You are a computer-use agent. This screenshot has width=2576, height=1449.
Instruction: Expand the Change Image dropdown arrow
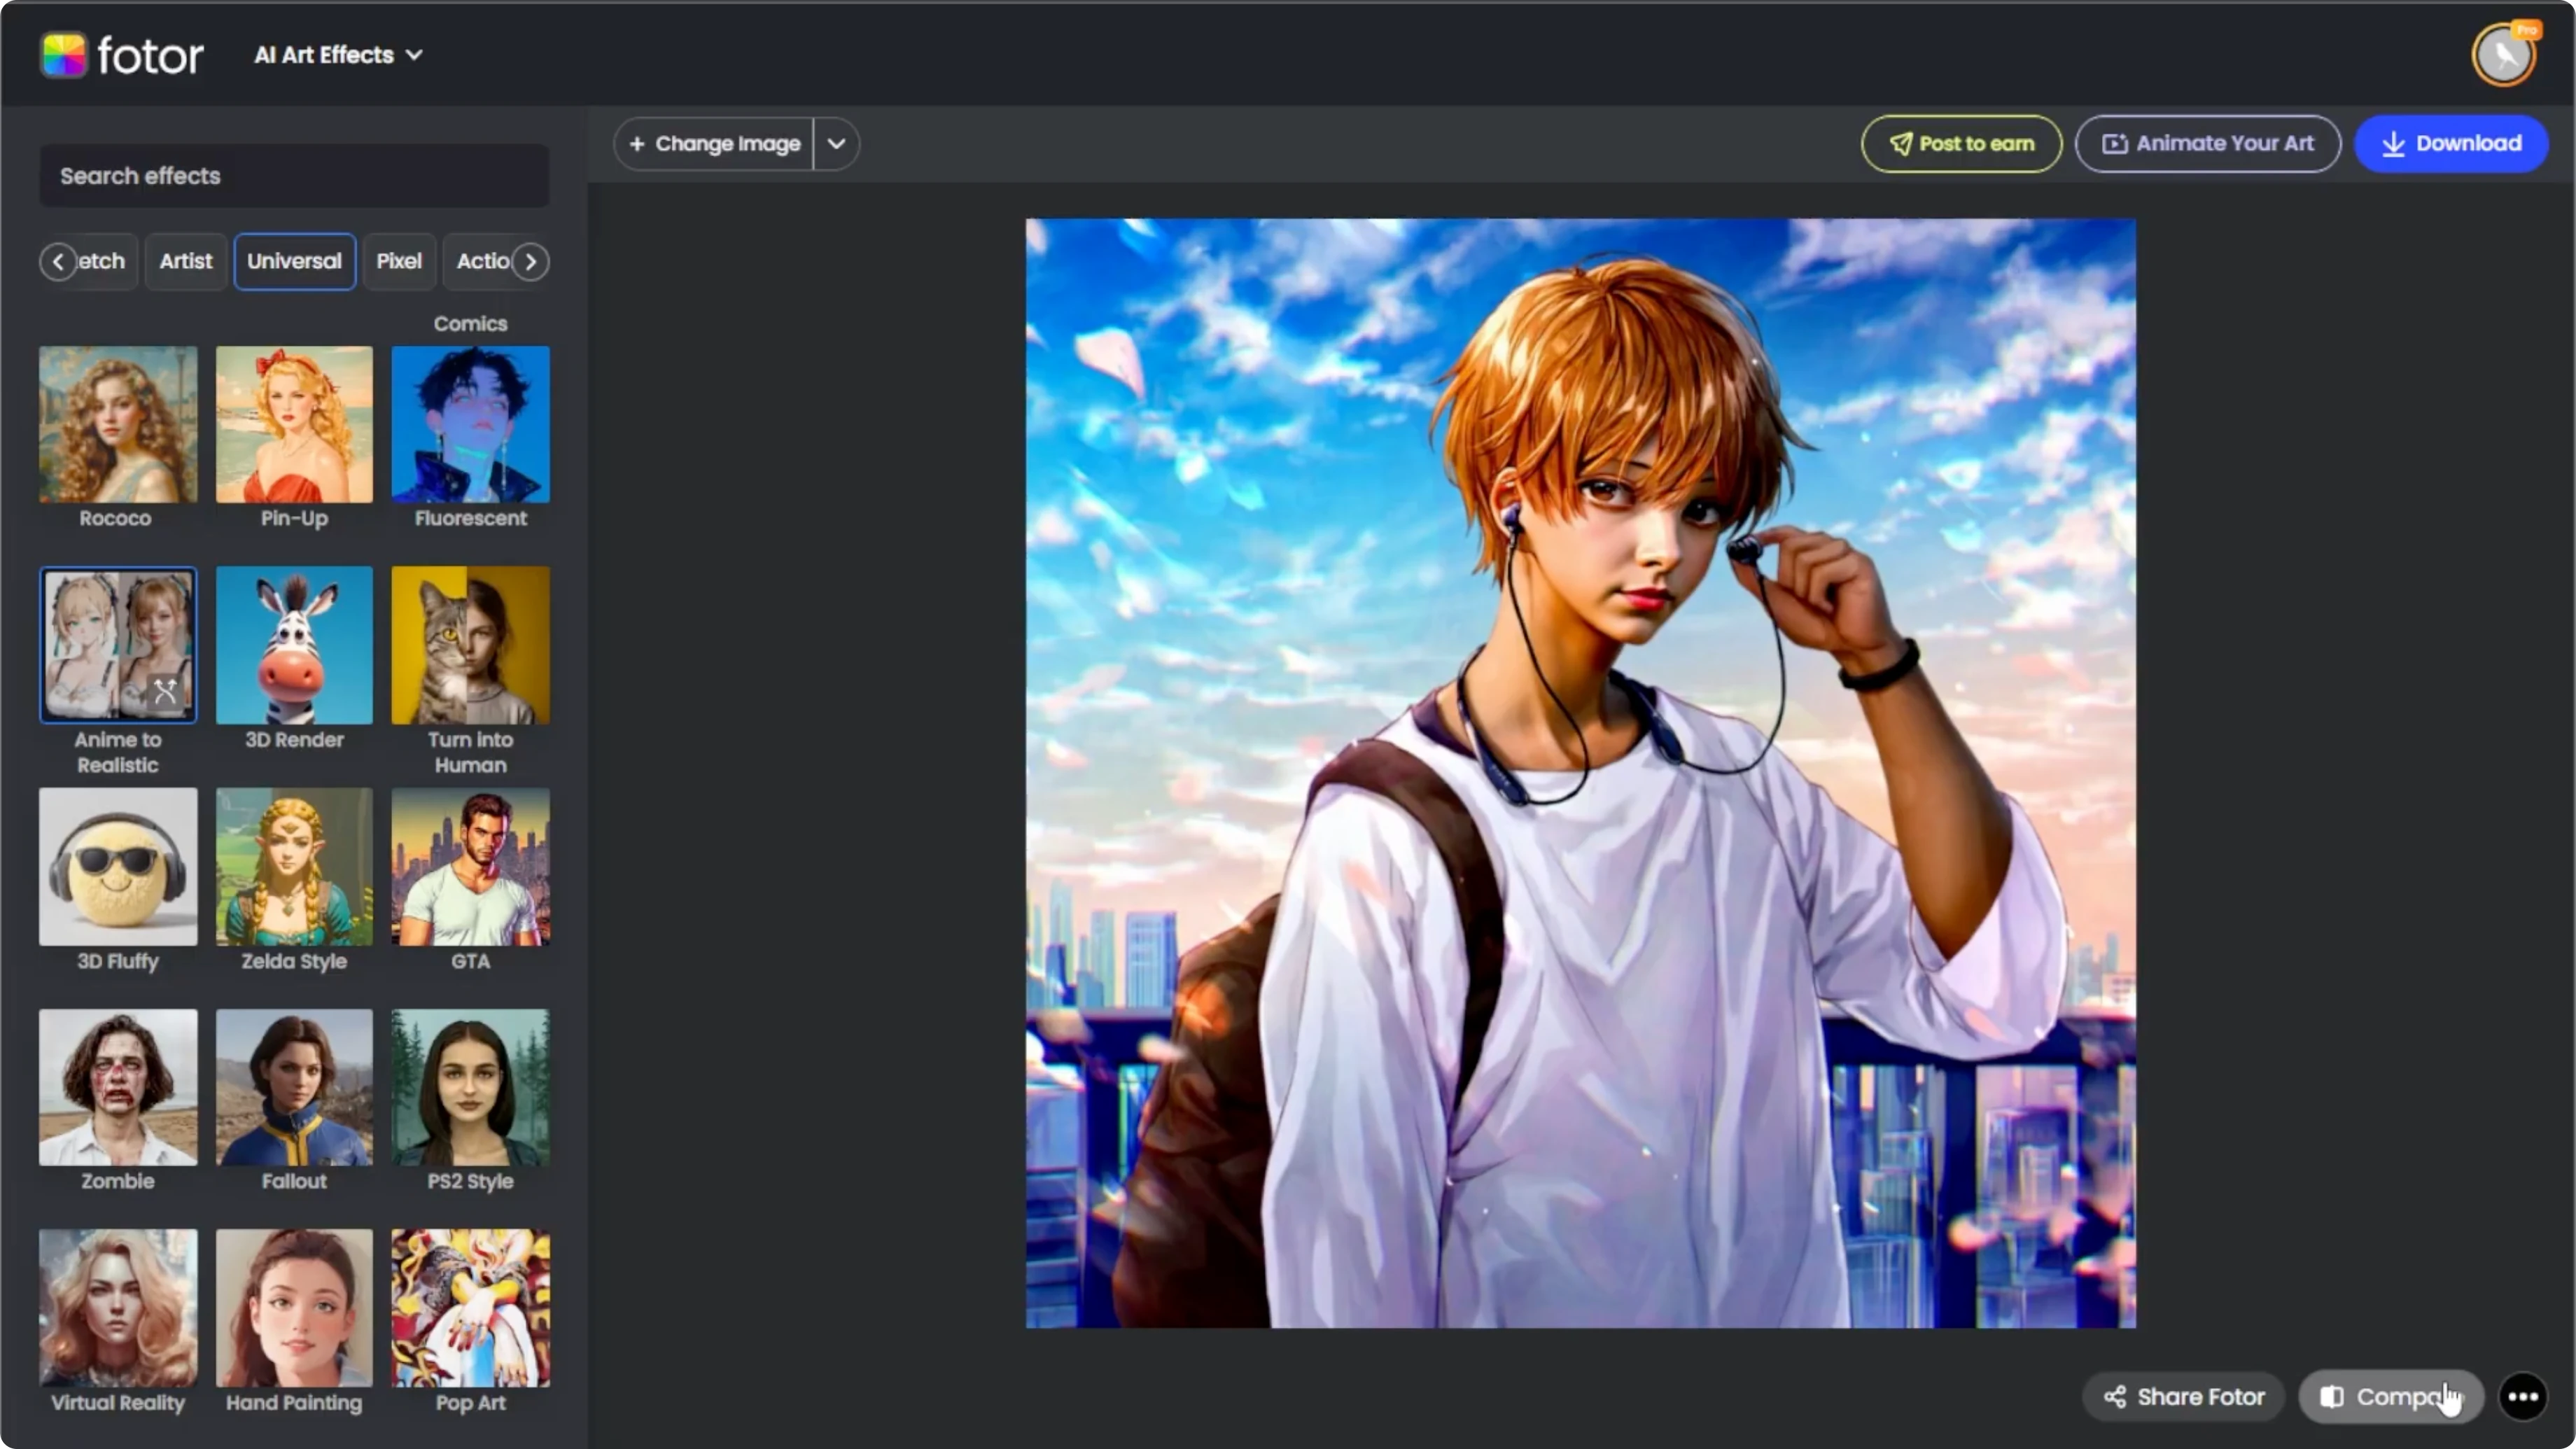837,144
